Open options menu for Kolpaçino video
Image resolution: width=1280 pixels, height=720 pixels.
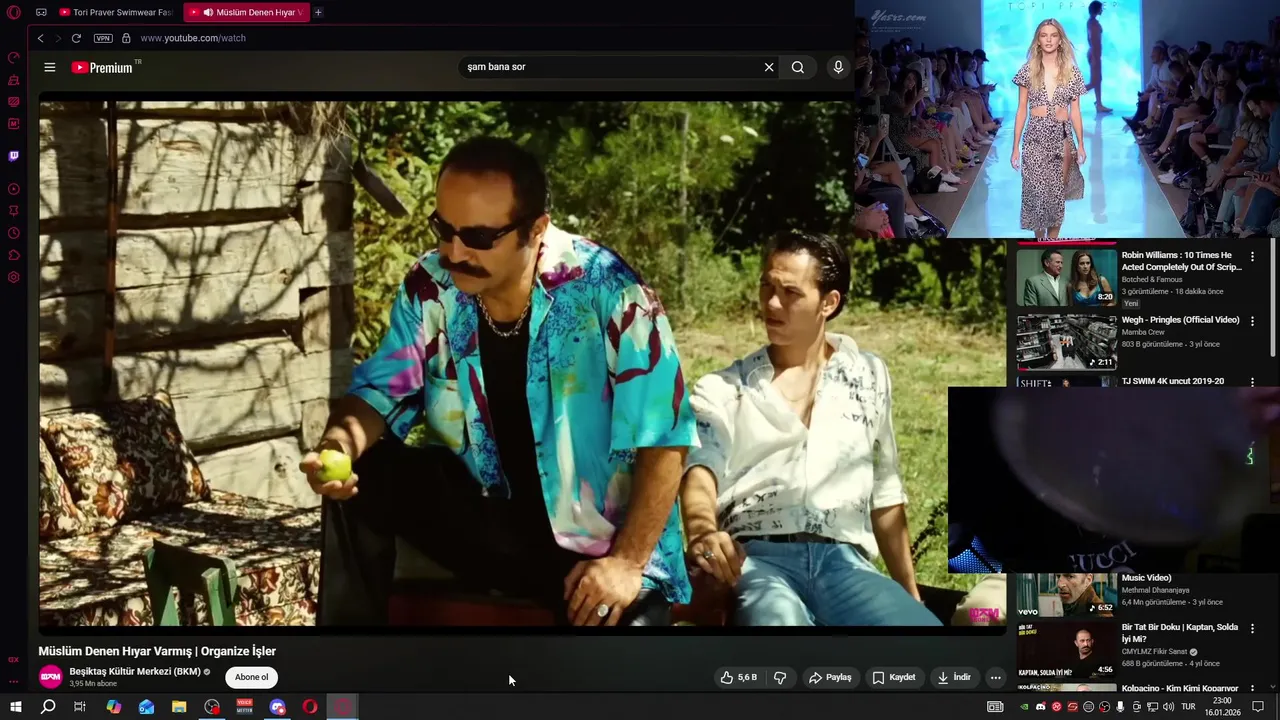(1252, 689)
